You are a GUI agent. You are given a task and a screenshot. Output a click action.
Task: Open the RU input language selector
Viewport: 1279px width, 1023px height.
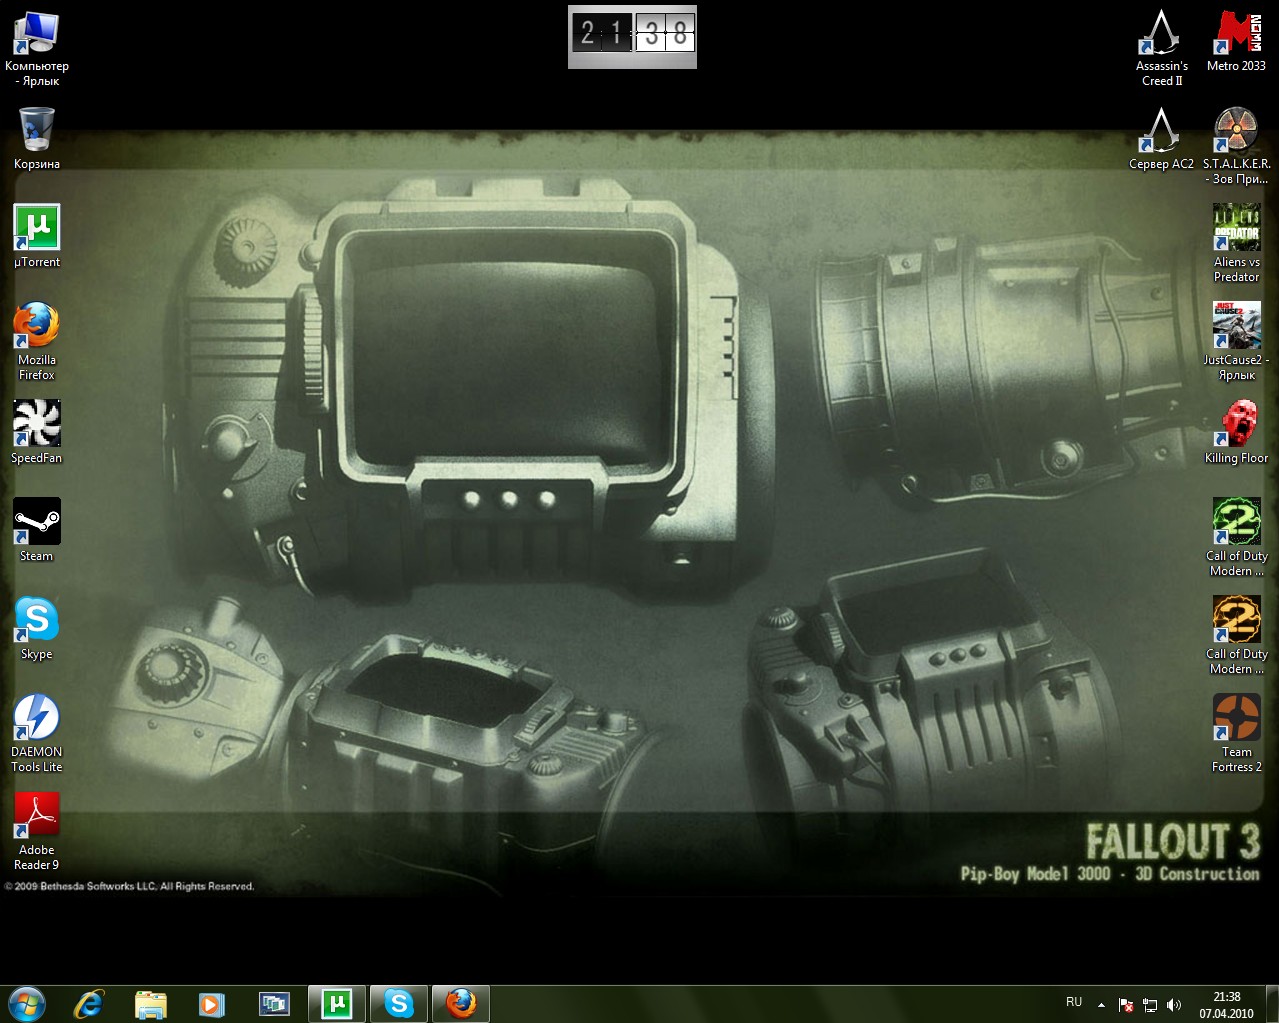click(1074, 1002)
